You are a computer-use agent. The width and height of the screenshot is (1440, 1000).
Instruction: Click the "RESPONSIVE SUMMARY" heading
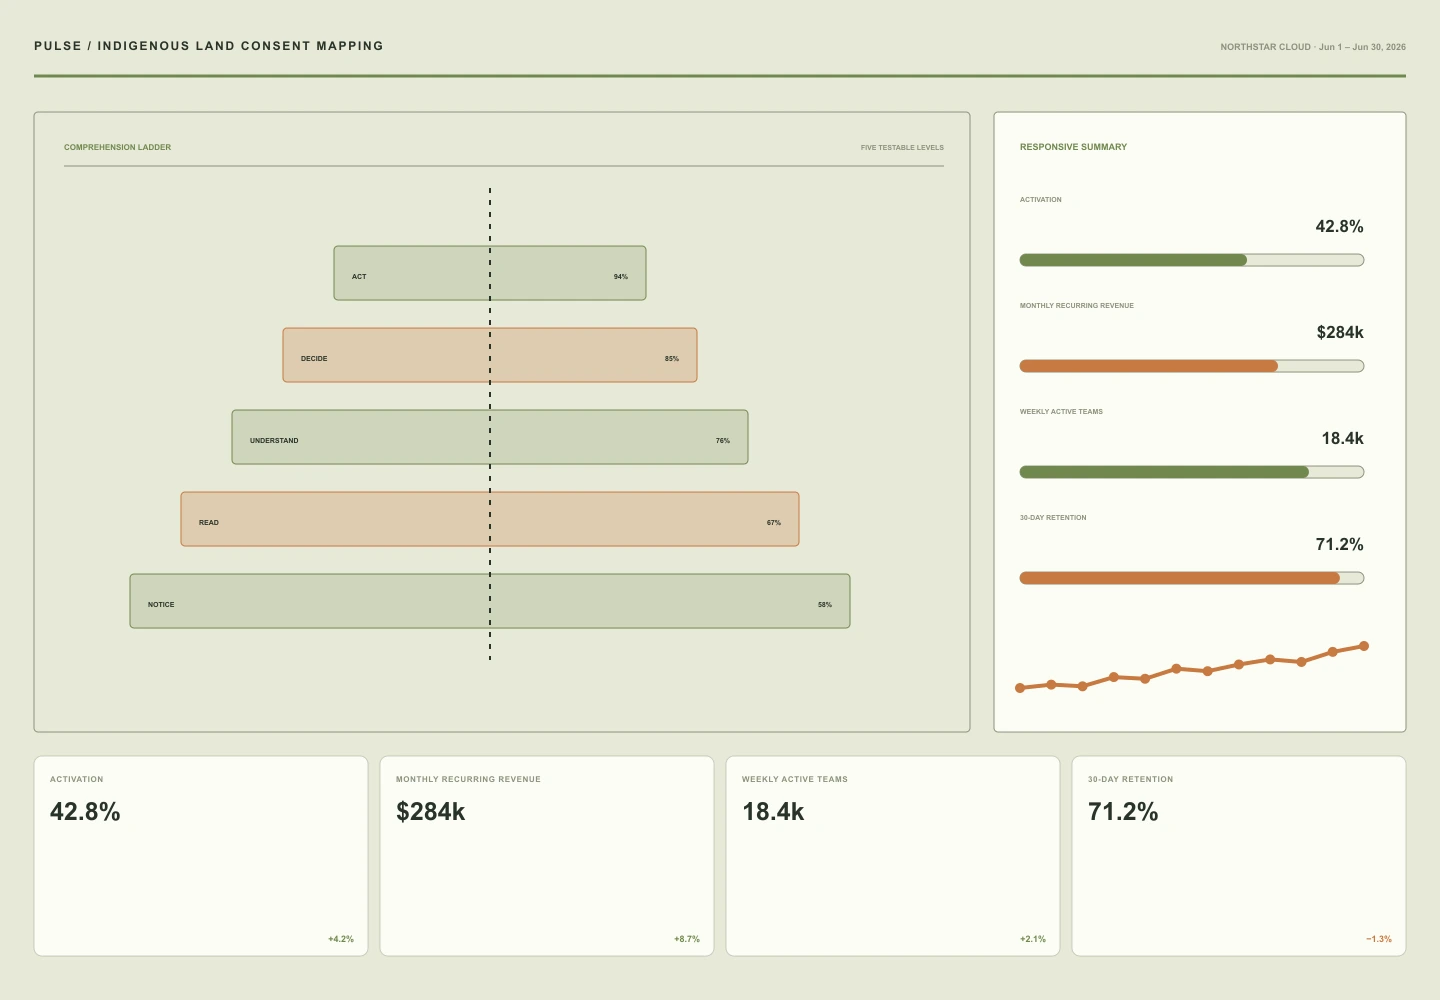pyautogui.click(x=1073, y=147)
